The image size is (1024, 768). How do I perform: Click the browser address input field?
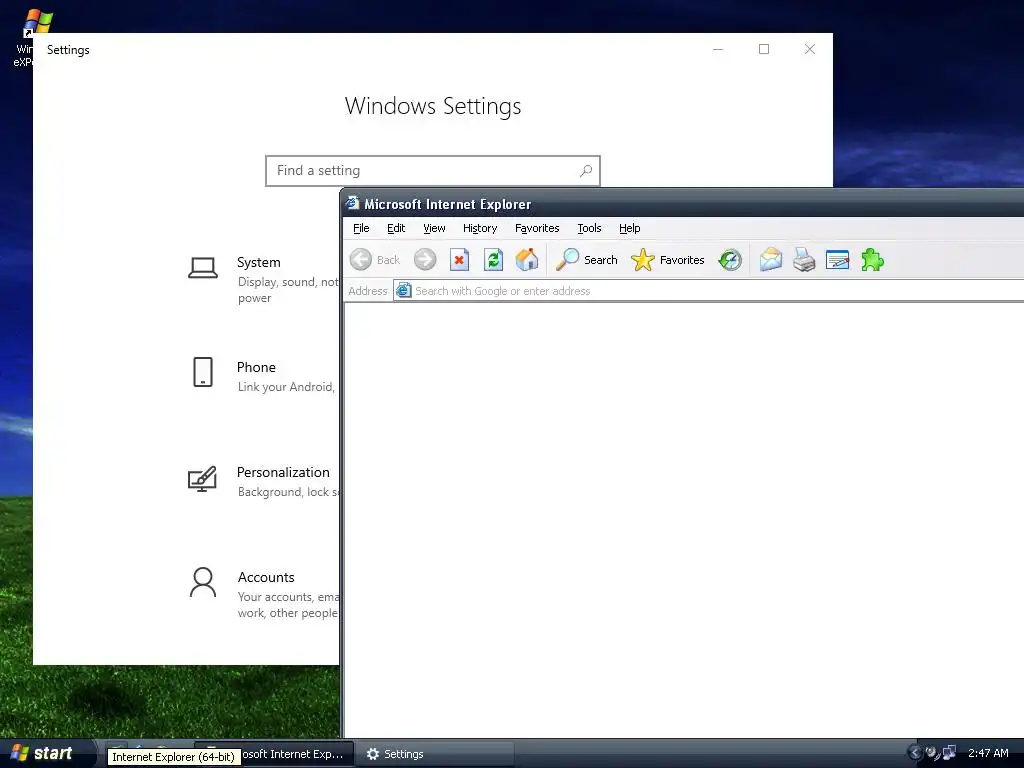coord(709,291)
